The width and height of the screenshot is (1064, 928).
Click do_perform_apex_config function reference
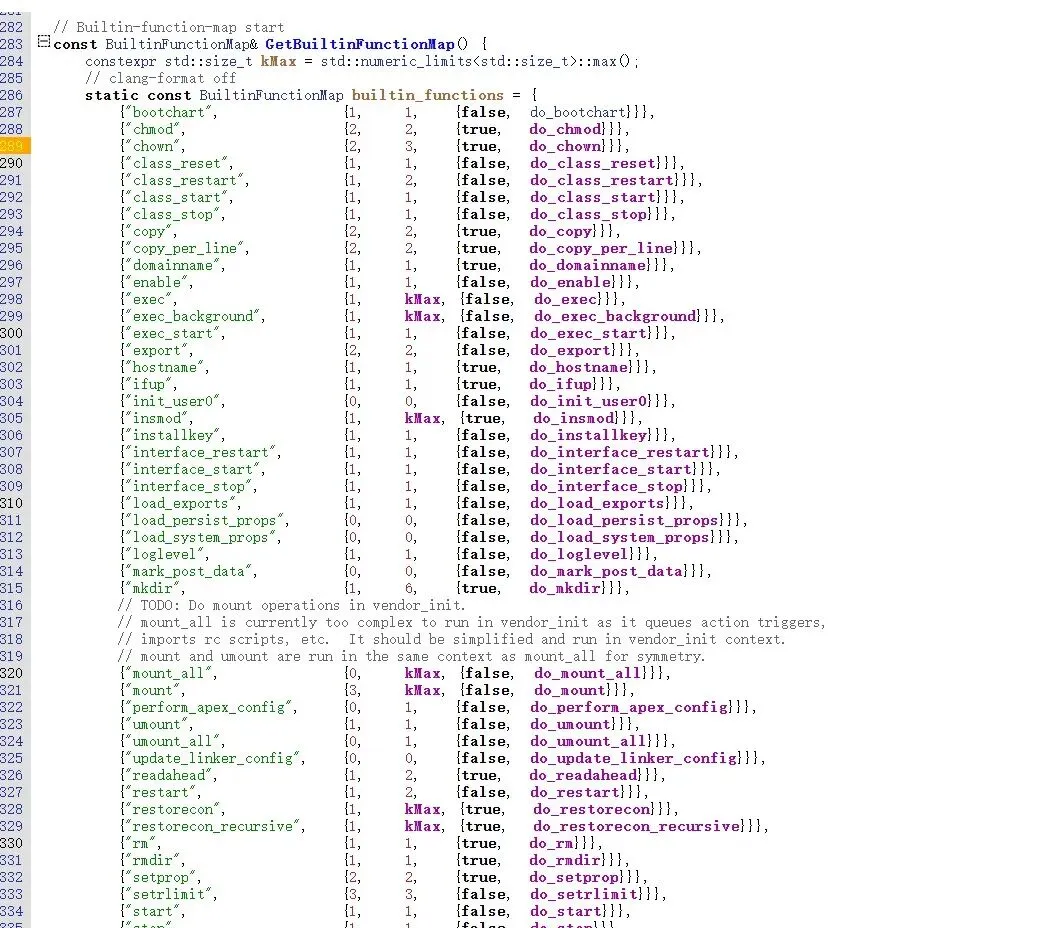(x=629, y=707)
